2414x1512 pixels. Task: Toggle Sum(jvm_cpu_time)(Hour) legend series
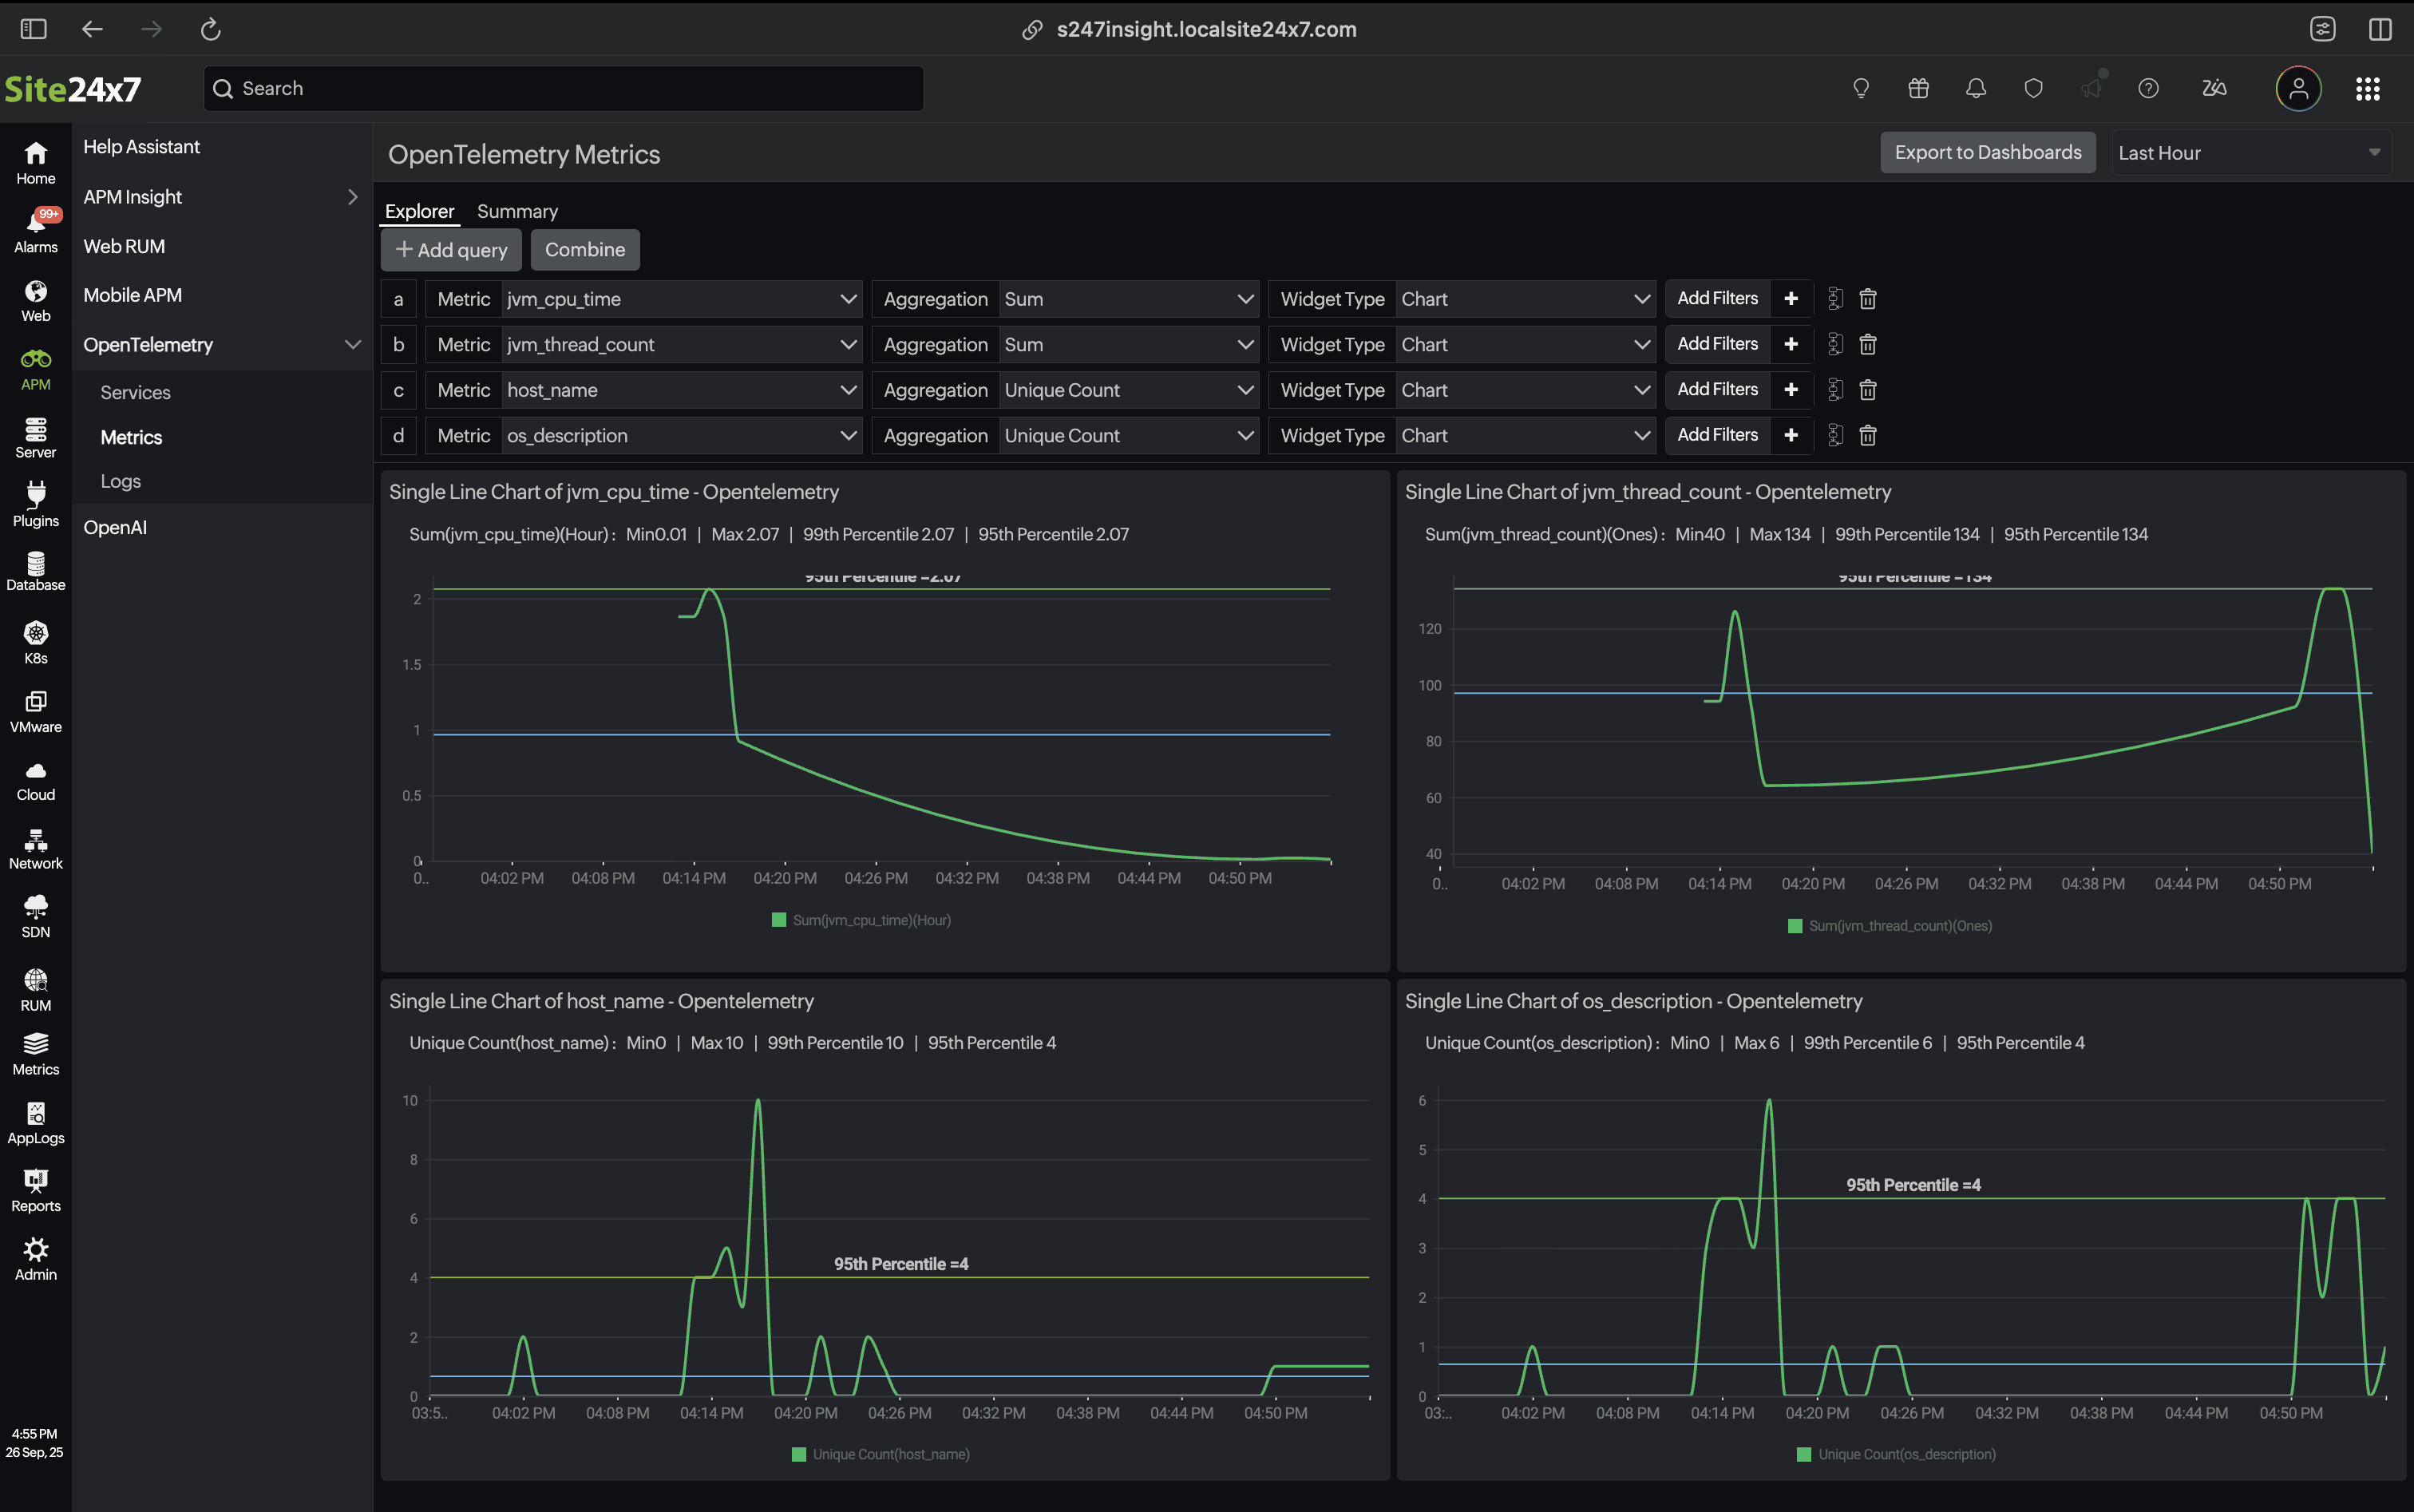coord(861,920)
